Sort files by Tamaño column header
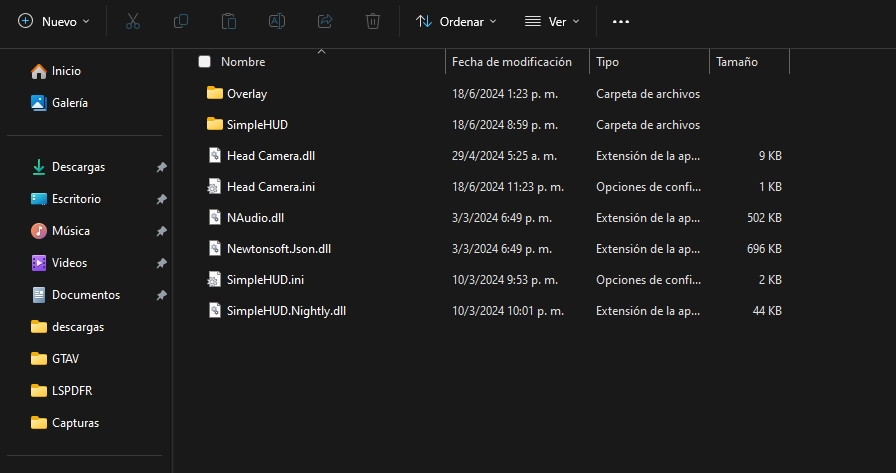Screen dimensions: 896x473 point(737,62)
